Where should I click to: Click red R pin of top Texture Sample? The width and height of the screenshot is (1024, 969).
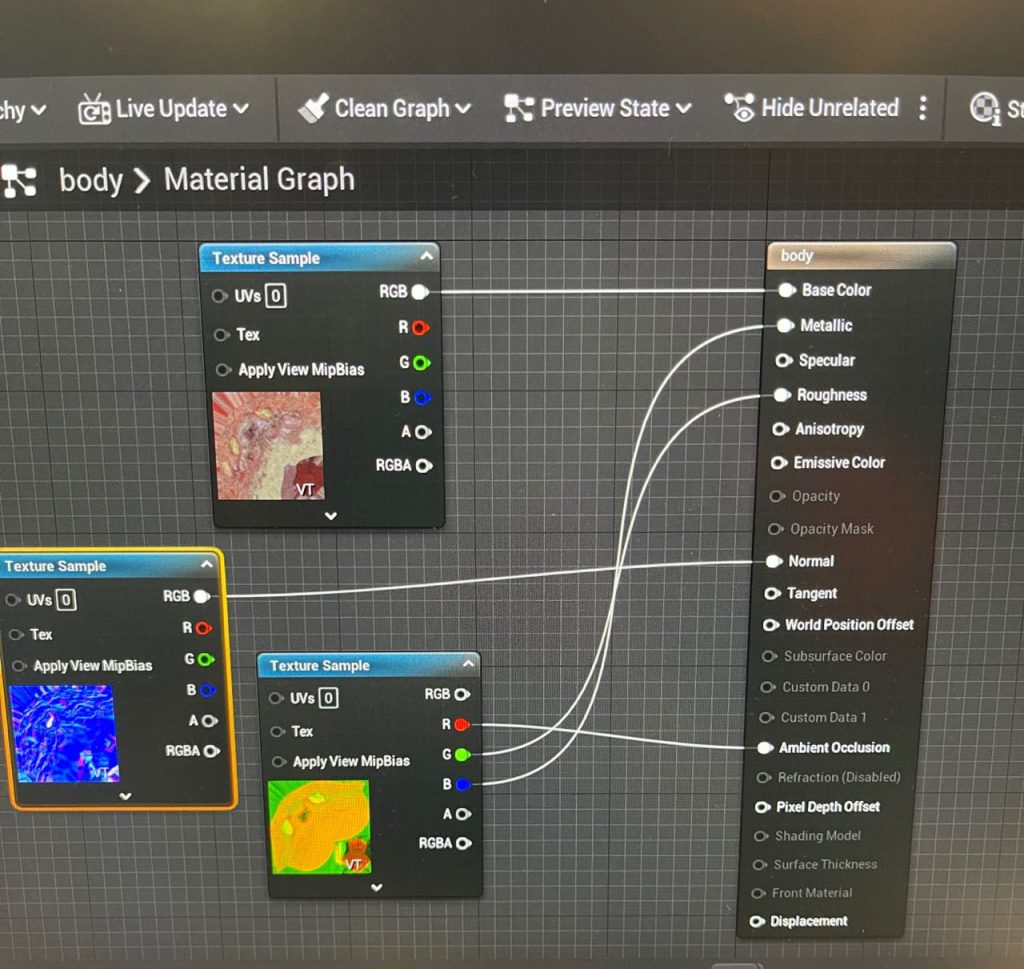[421, 328]
